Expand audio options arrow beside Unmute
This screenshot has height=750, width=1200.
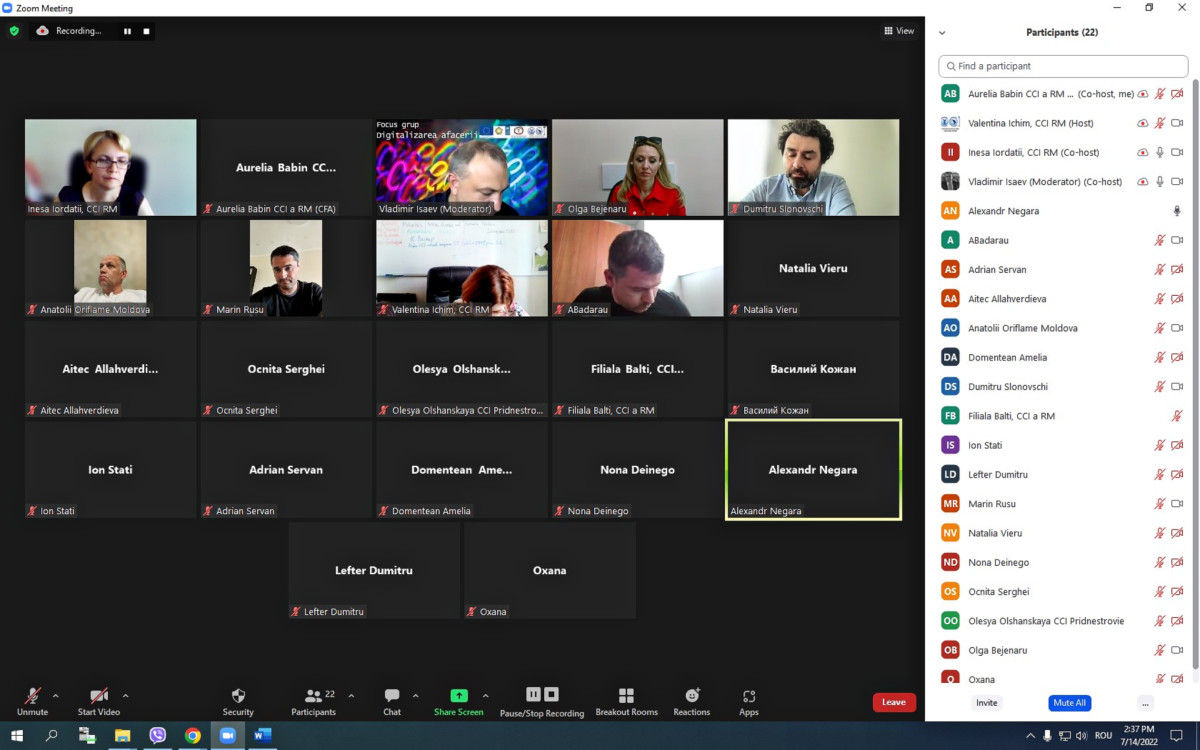click(x=55, y=696)
